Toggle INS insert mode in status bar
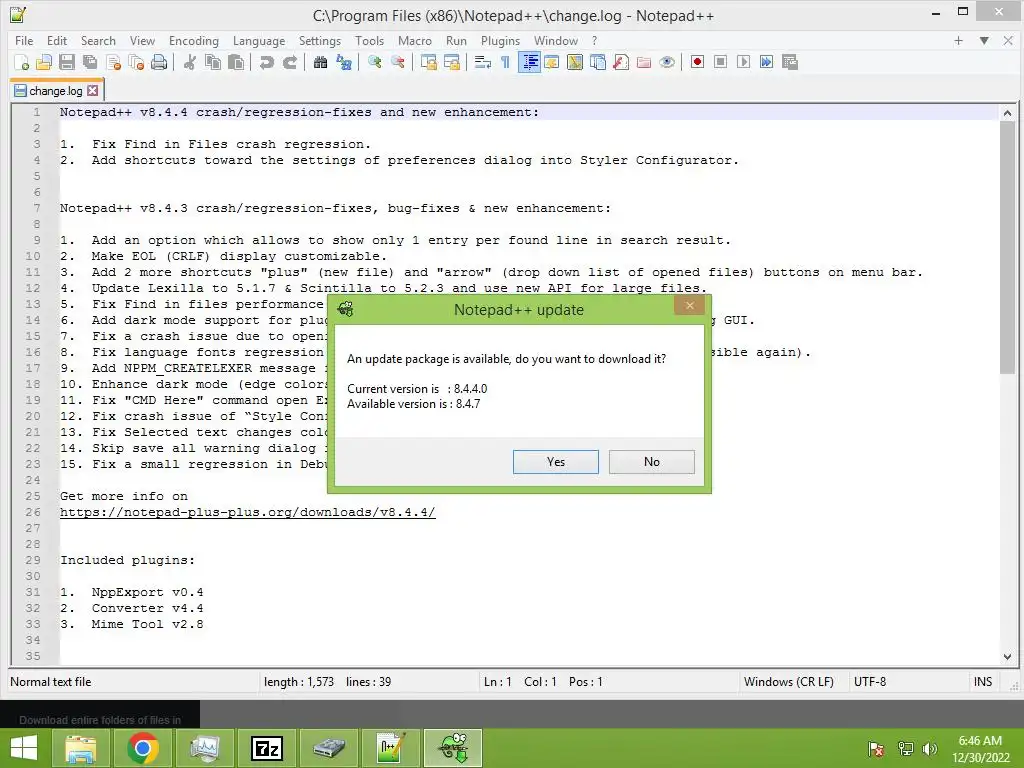Viewport: 1024px width, 768px height. [983, 682]
